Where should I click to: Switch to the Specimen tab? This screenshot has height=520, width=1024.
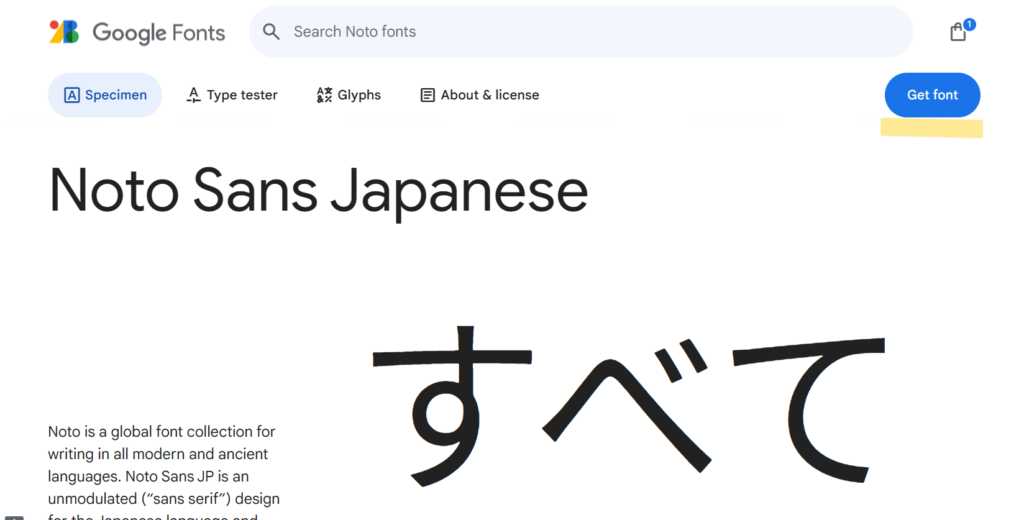105,95
